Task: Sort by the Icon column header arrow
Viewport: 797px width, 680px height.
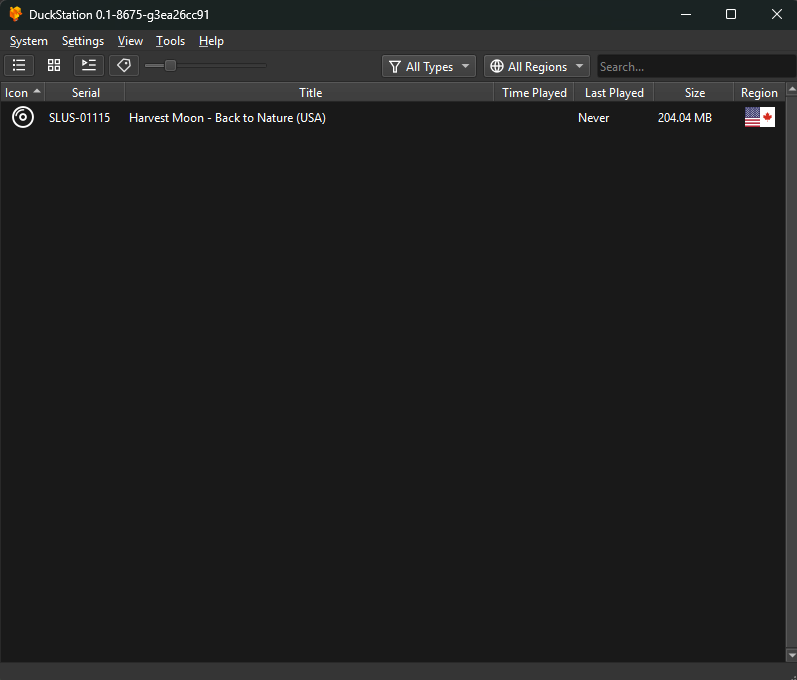Action: [37, 91]
